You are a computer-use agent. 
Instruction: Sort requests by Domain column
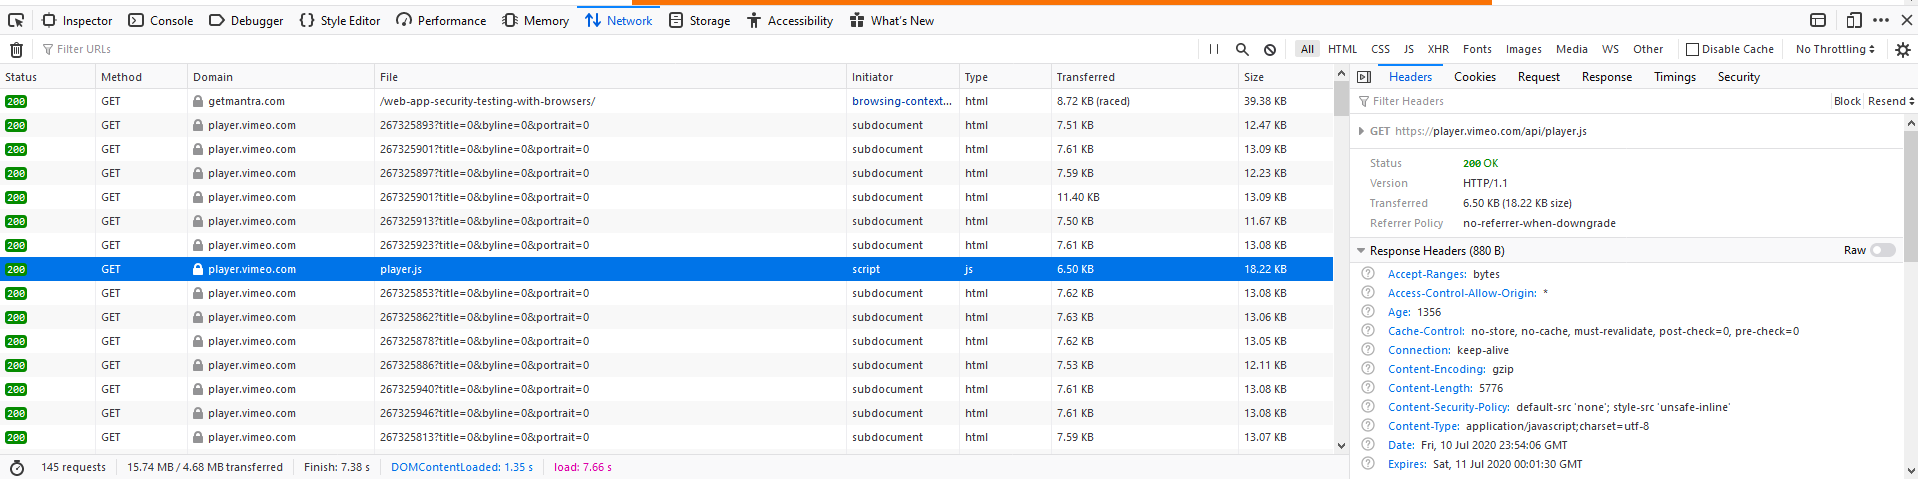point(281,77)
